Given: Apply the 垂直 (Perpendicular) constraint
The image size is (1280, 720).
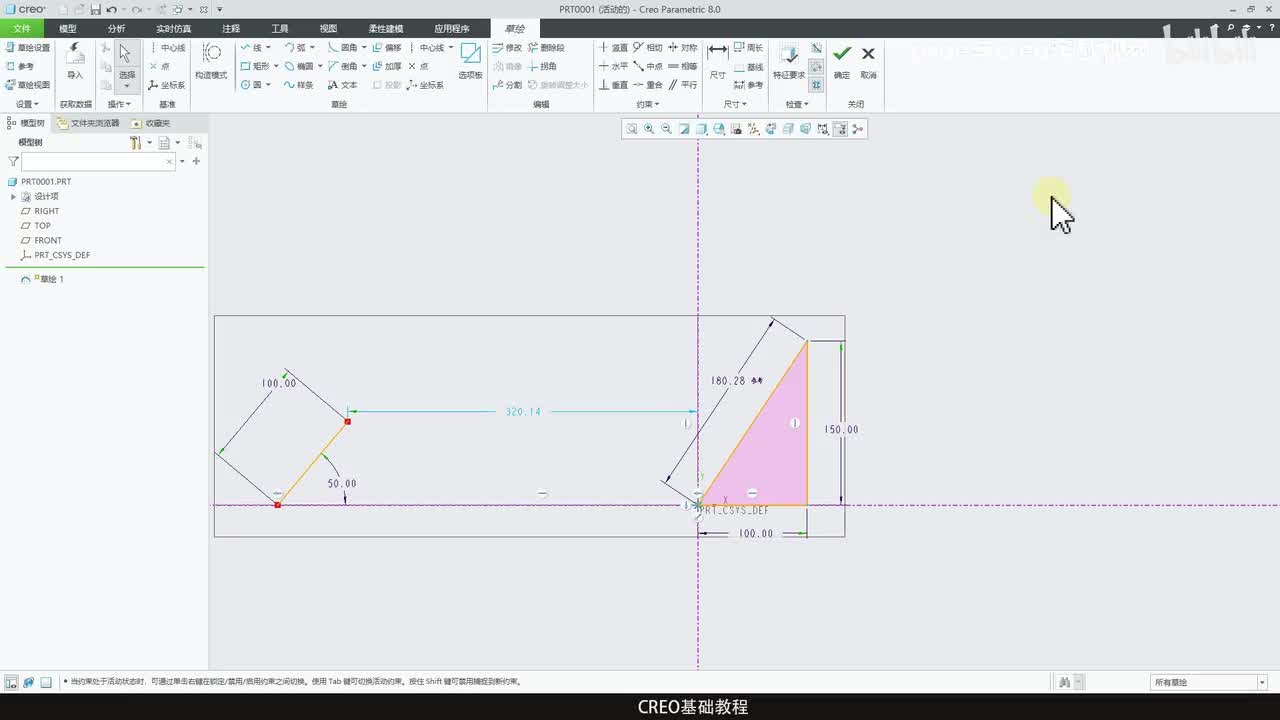Looking at the screenshot, I should click(613, 85).
